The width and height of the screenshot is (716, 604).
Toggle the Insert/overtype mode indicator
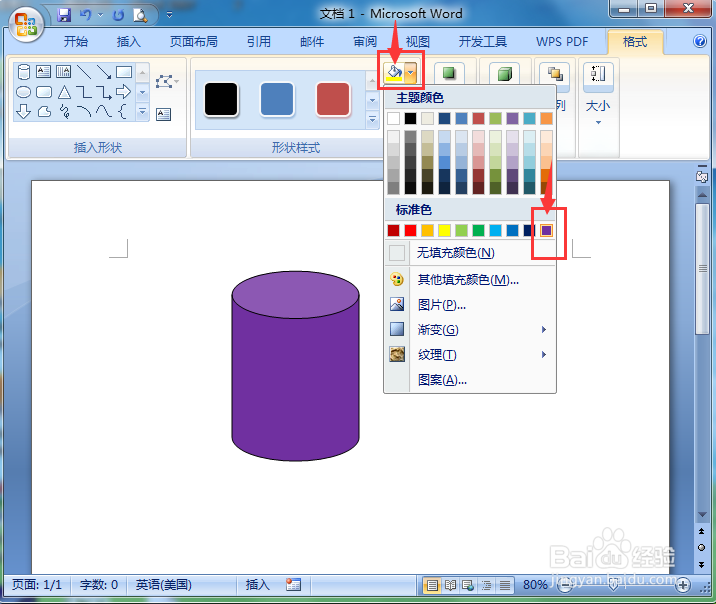coord(258,584)
